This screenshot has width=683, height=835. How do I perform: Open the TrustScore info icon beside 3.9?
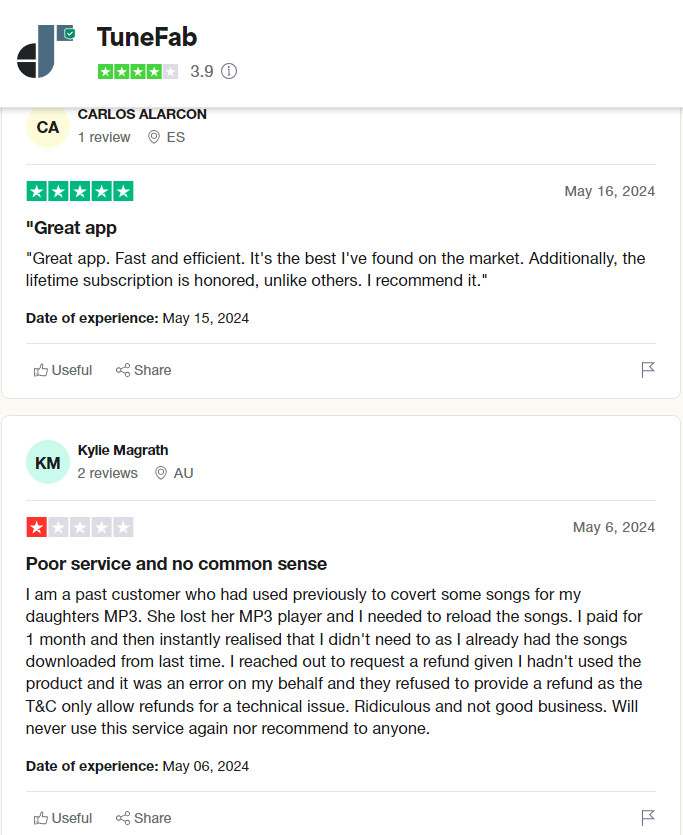point(229,71)
